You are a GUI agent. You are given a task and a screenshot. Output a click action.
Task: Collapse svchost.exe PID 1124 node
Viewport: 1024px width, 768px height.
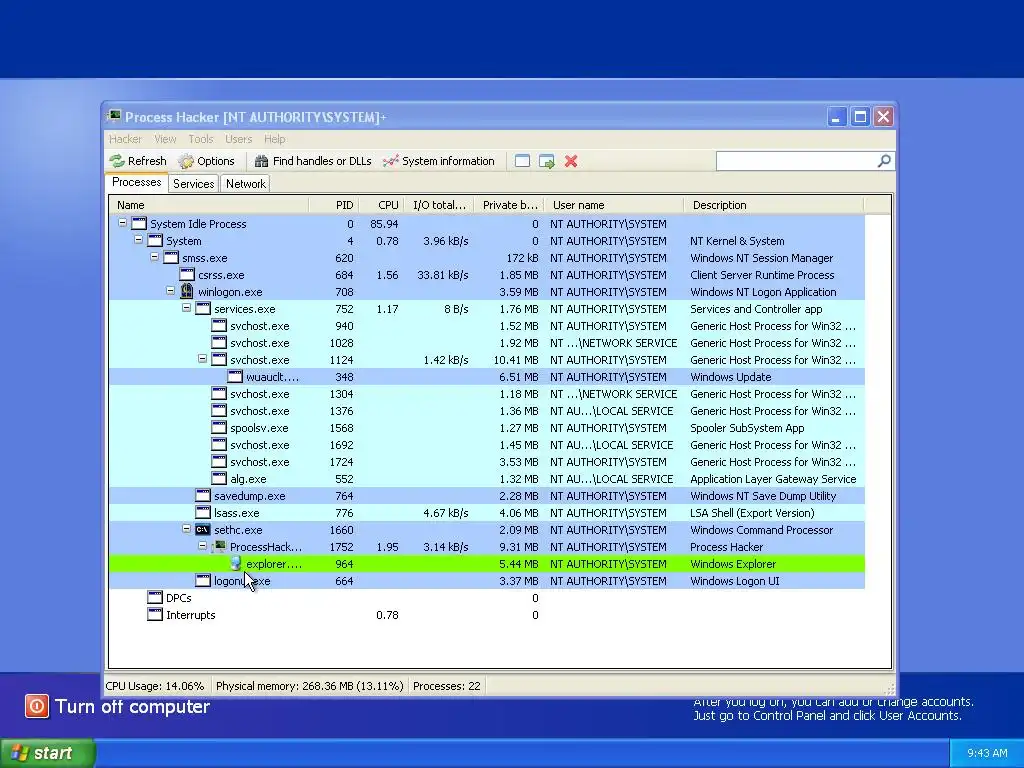(x=202, y=359)
